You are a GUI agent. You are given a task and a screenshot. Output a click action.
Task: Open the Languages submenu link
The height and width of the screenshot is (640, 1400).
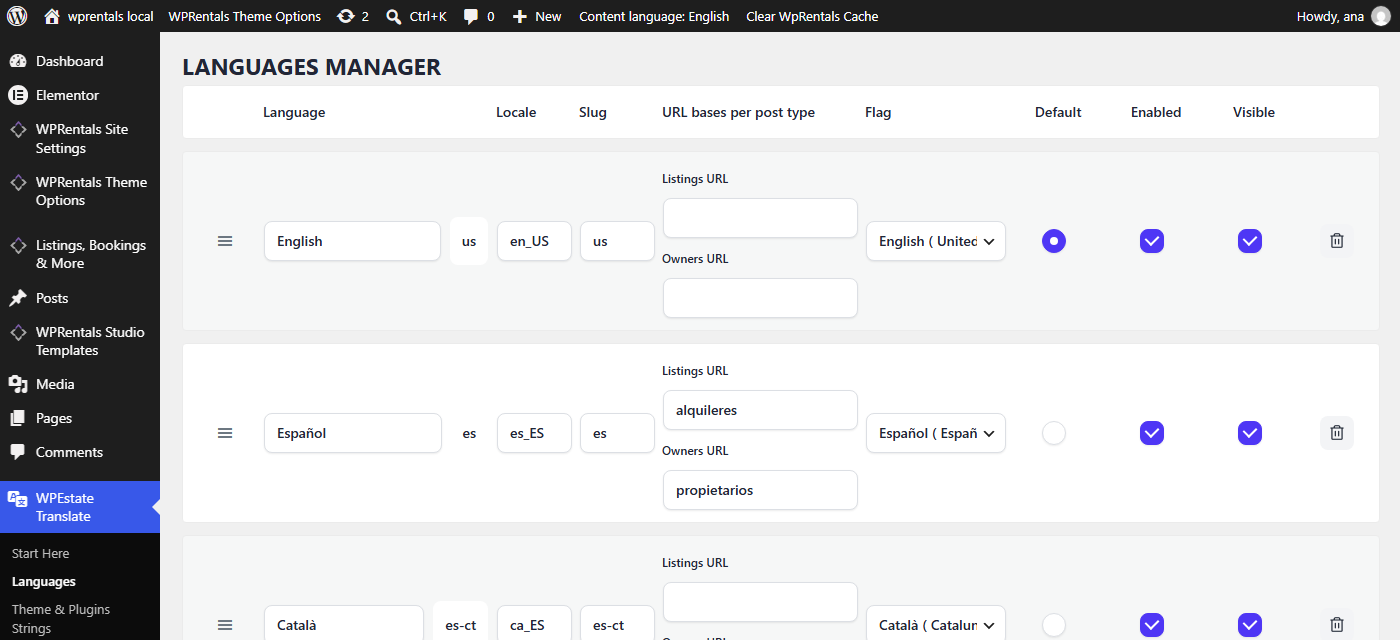coord(44,581)
